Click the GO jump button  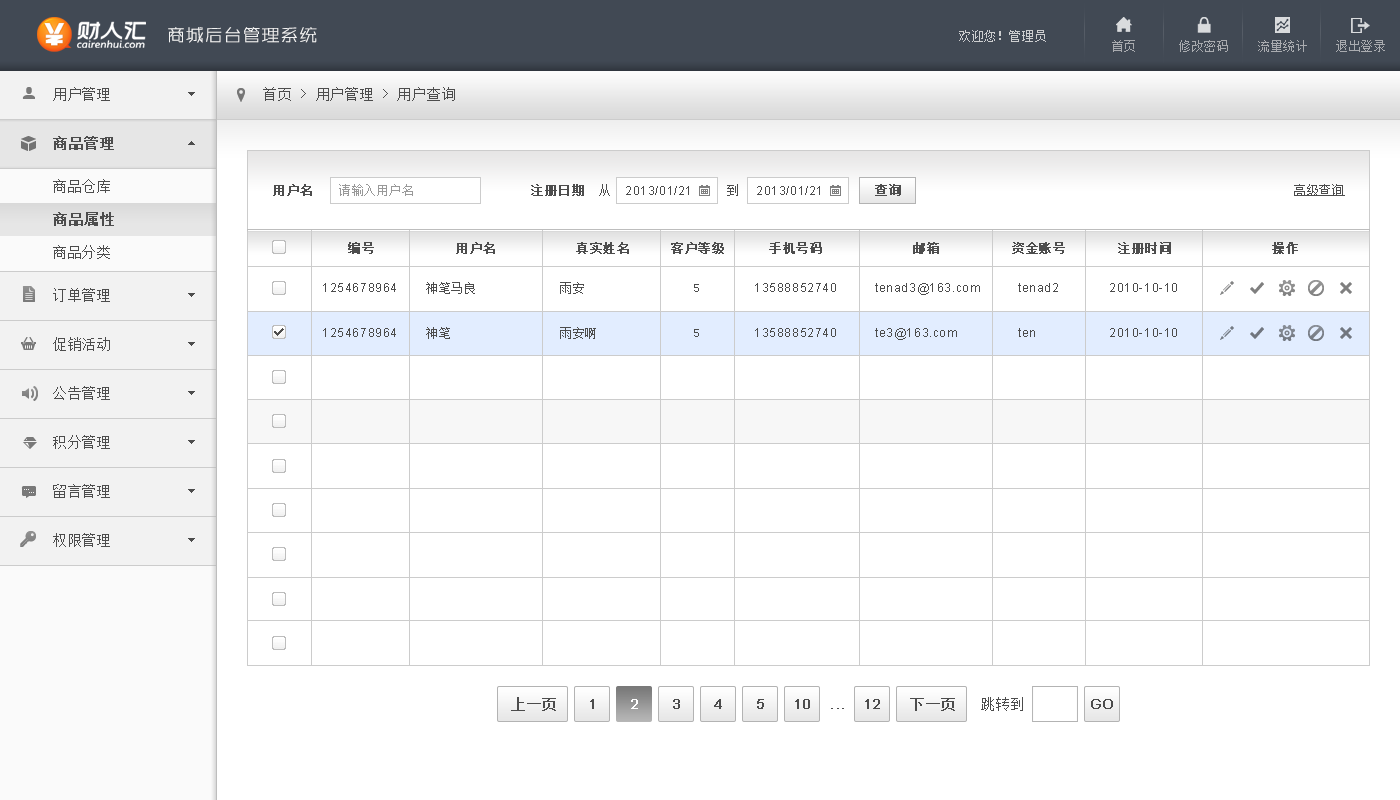click(x=1102, y=704)
